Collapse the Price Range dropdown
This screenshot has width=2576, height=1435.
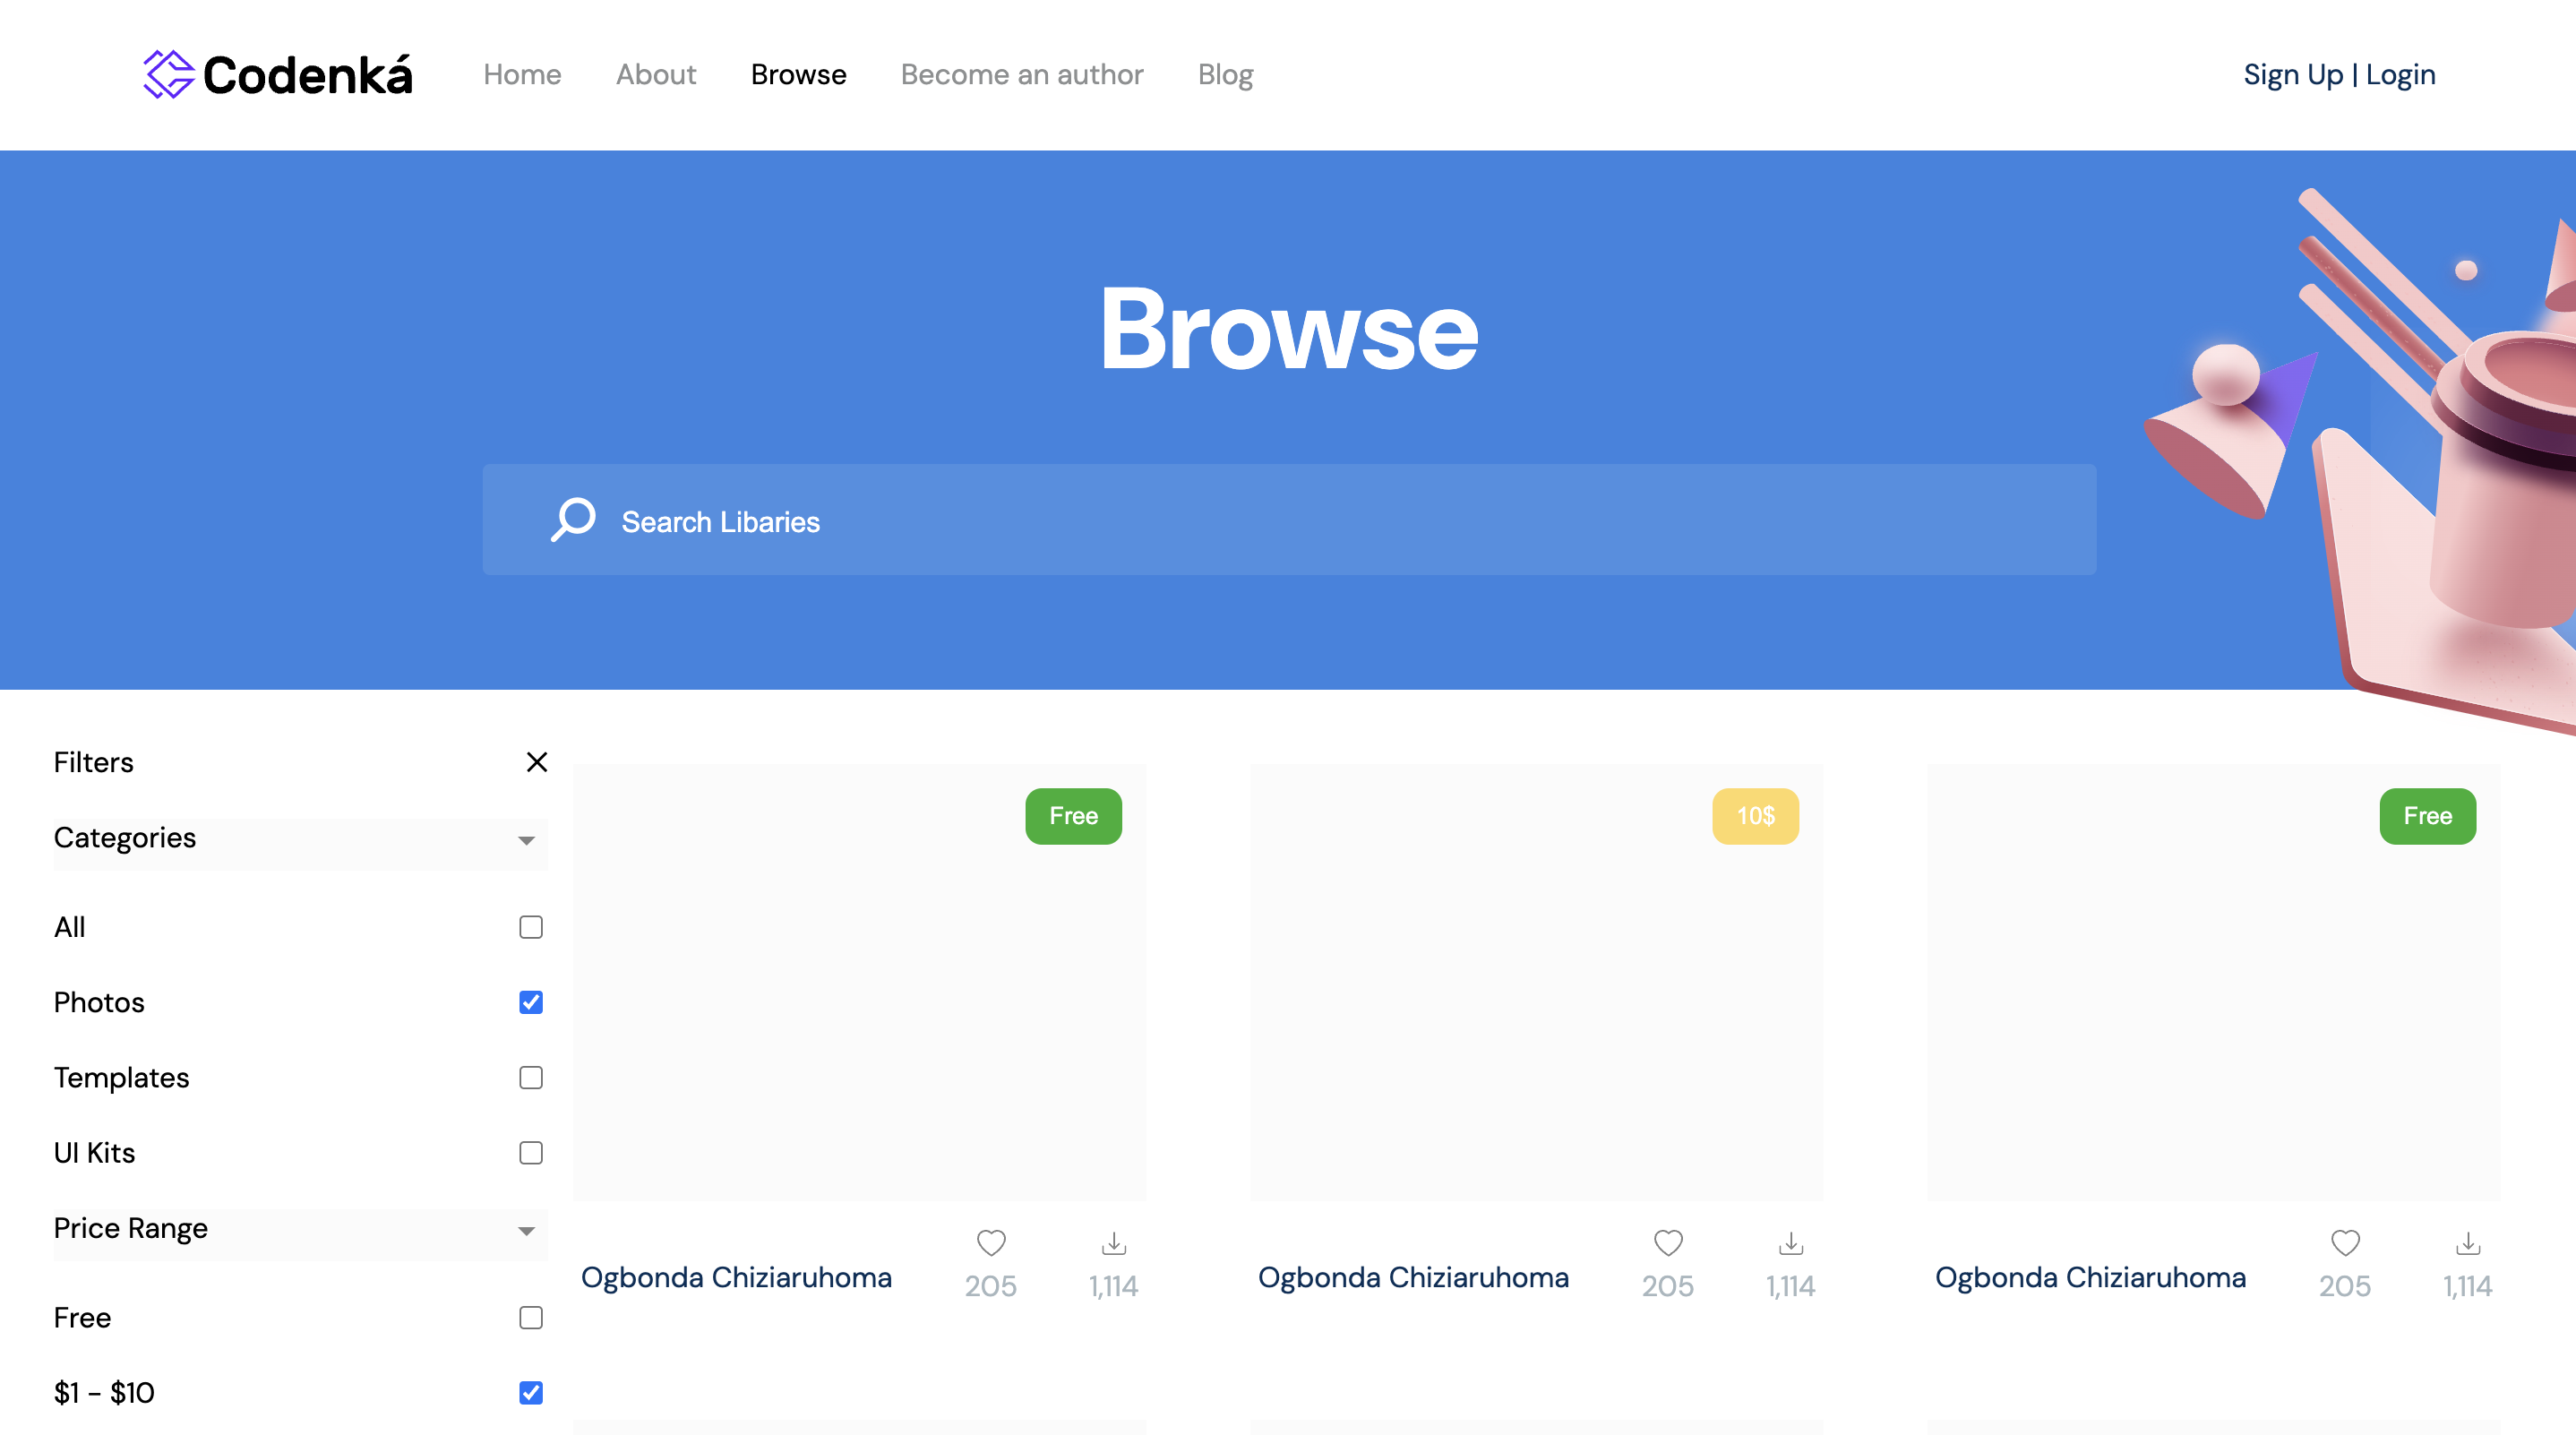[526, 1230]
